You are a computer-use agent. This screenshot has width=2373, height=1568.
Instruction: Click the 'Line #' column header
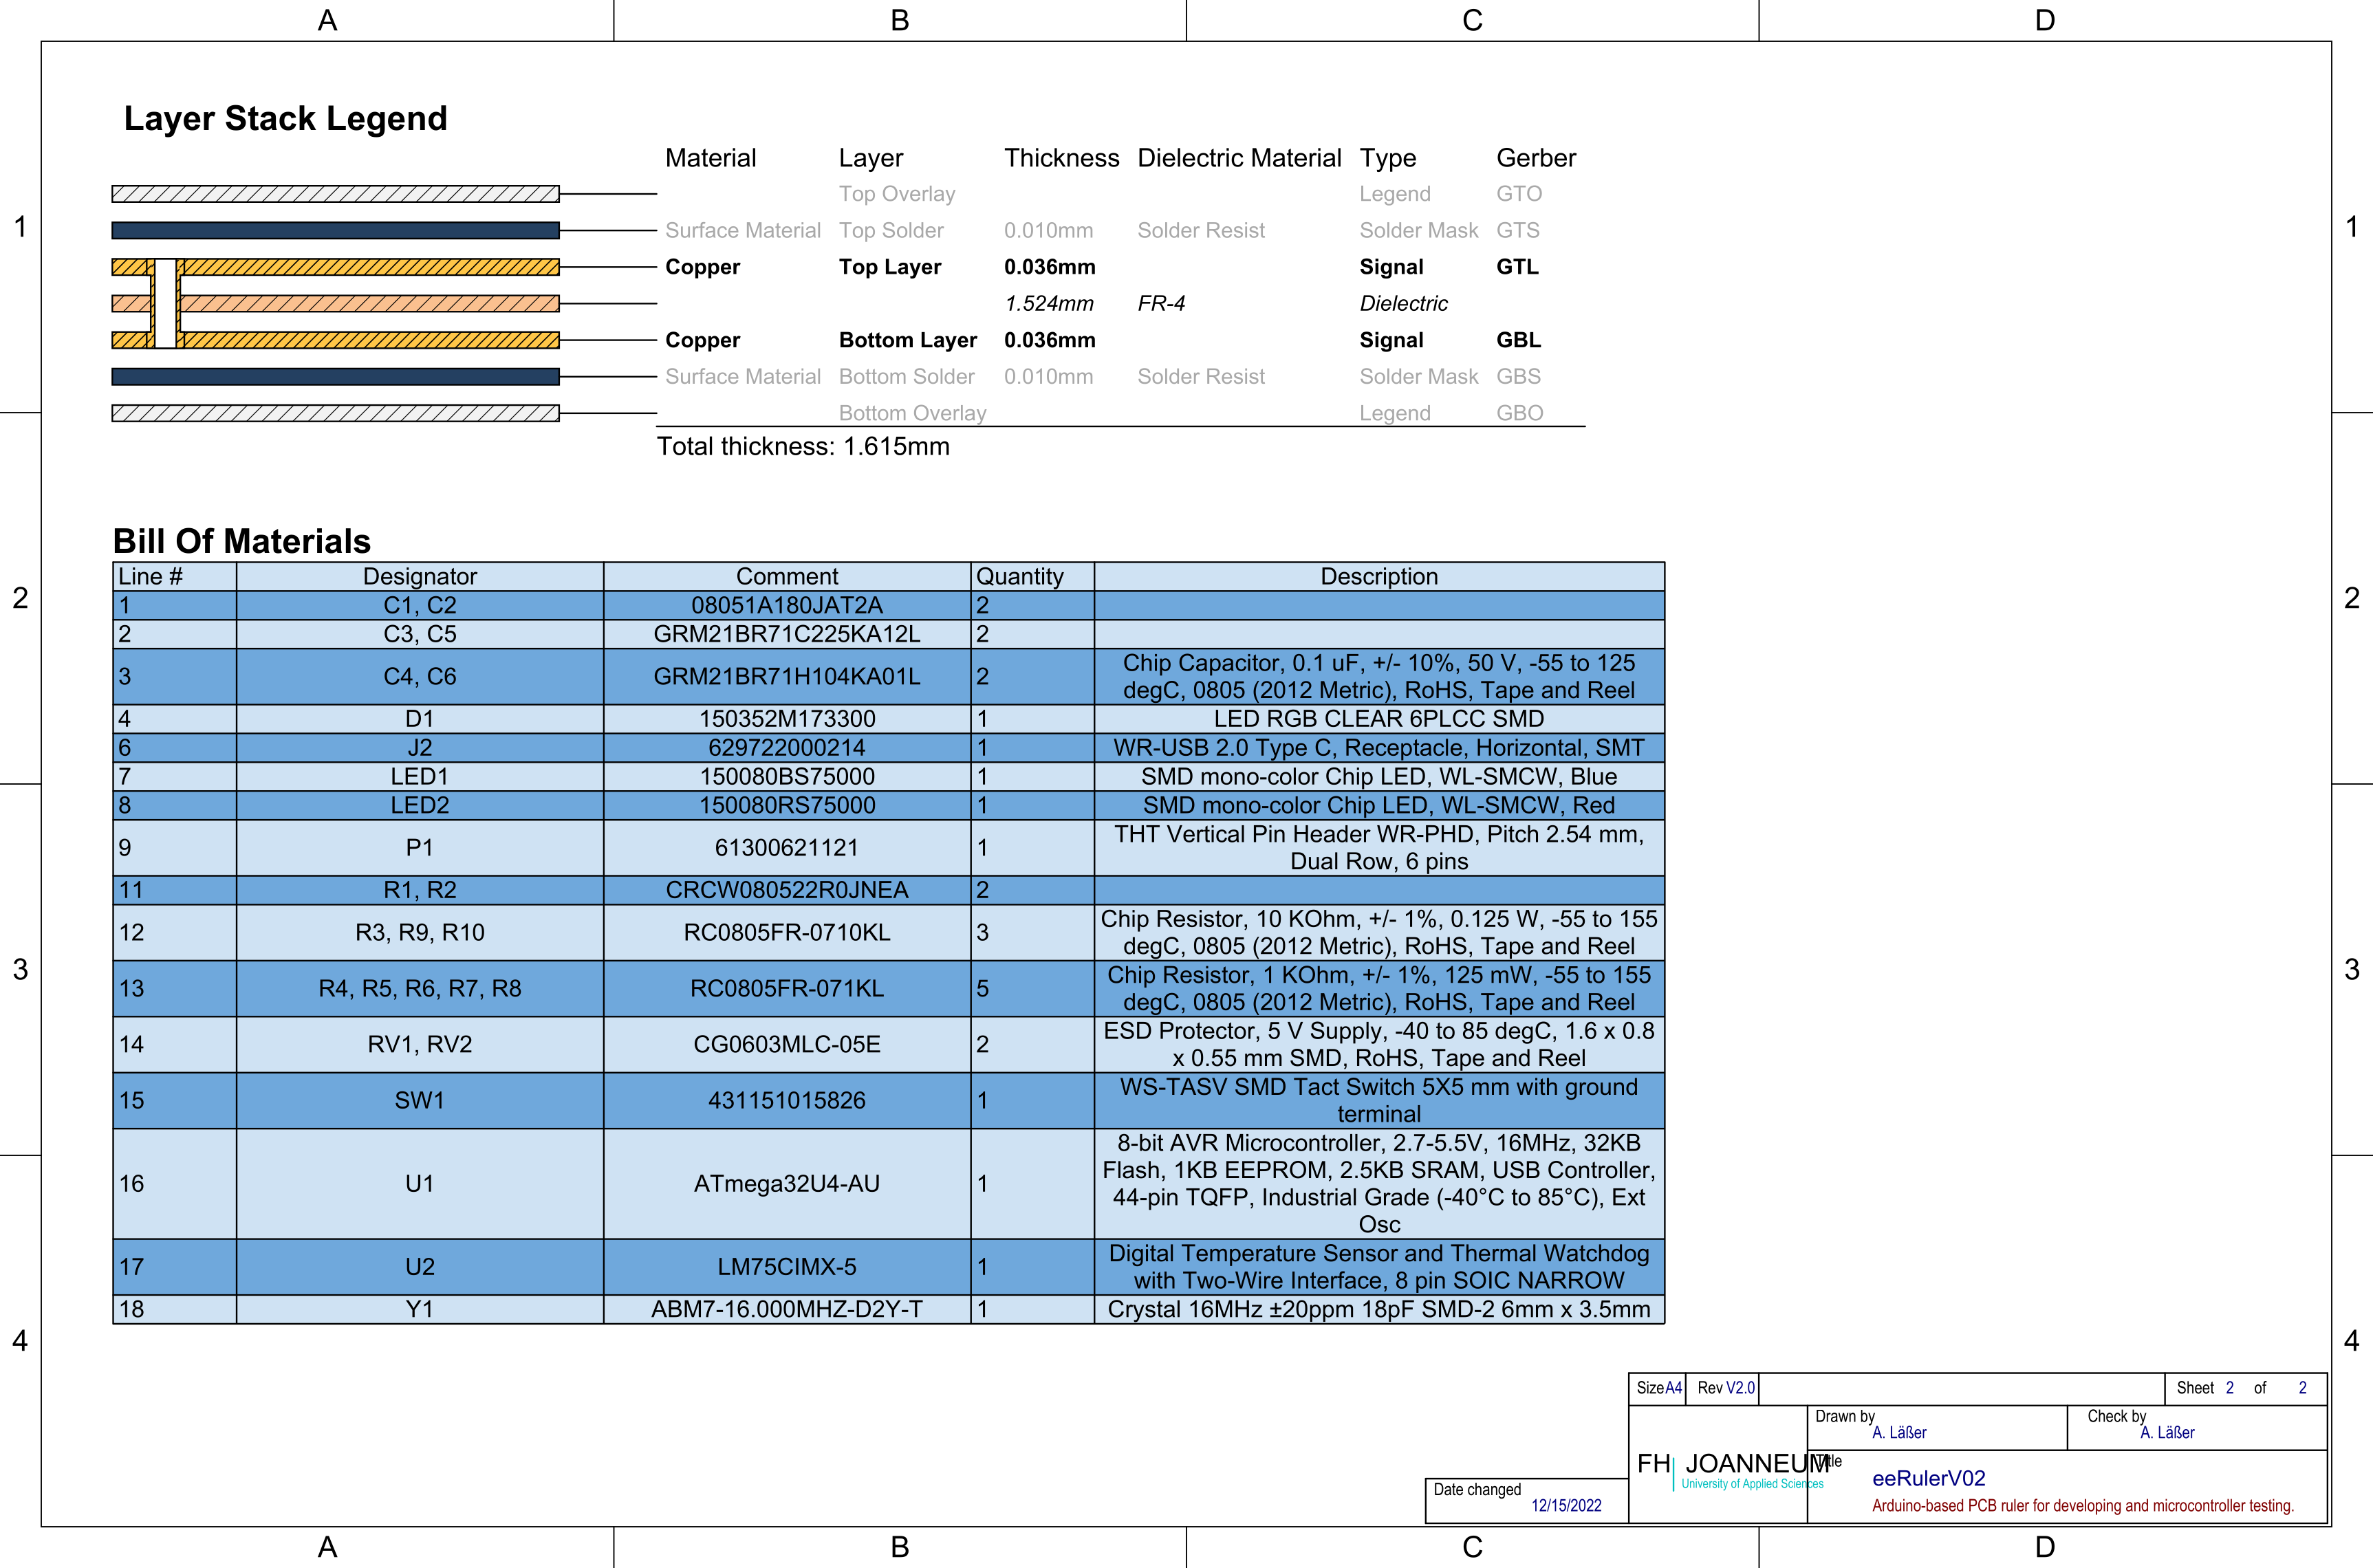[175, 576]
